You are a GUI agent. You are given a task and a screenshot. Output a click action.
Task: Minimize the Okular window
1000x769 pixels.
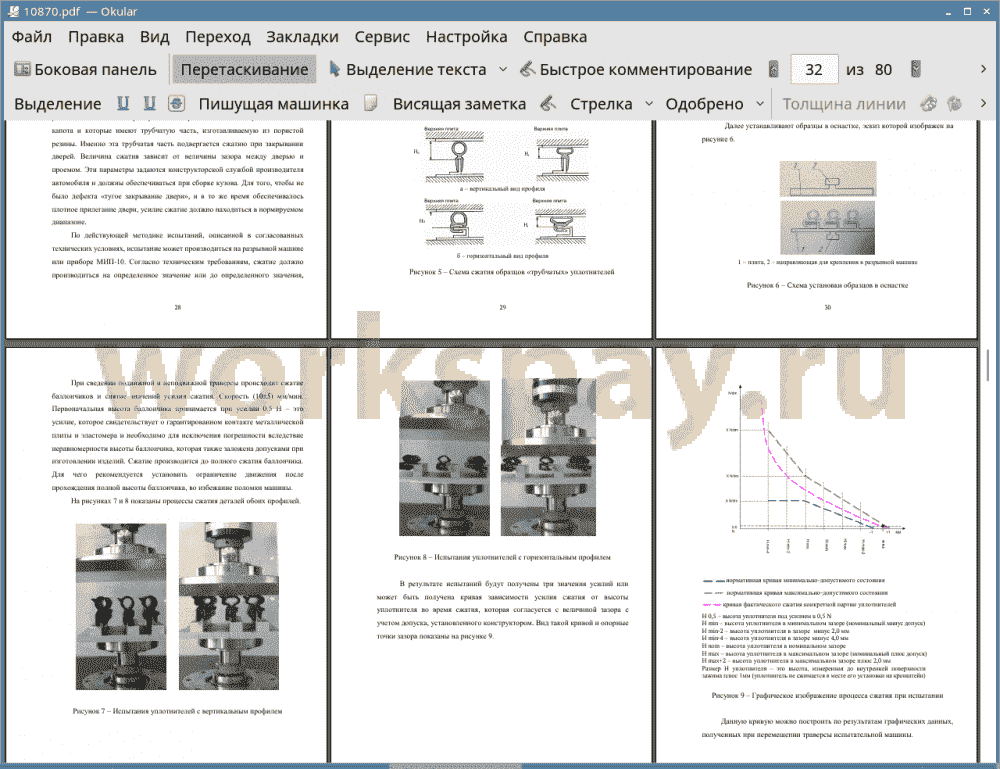(x=949, y=11)
